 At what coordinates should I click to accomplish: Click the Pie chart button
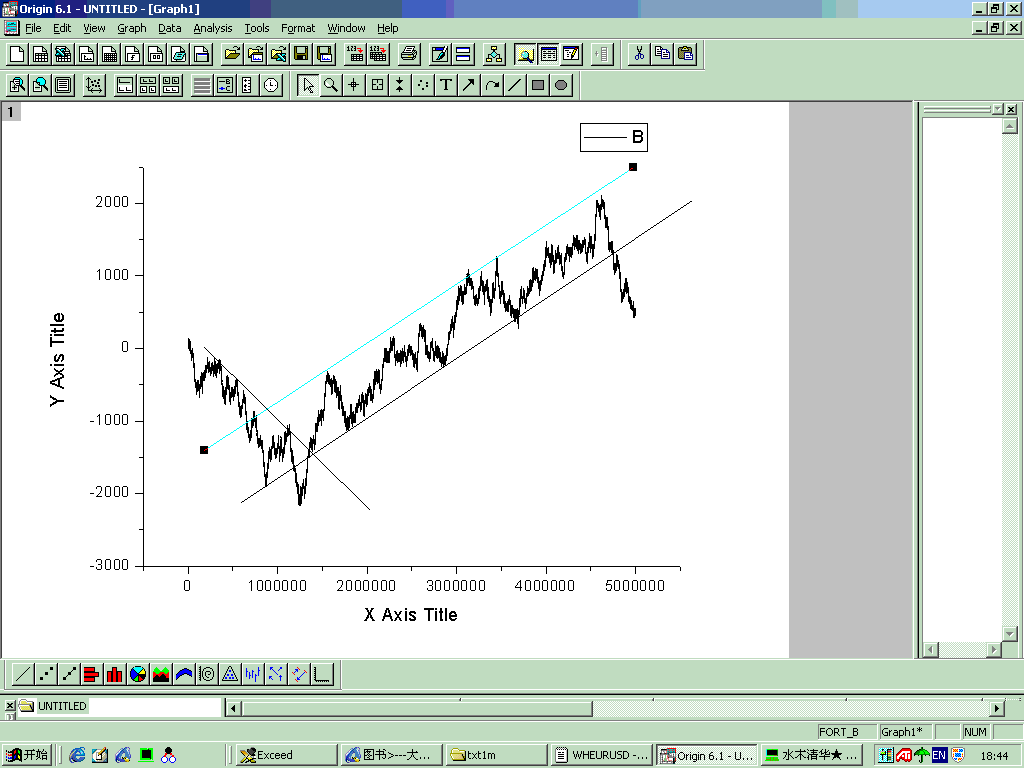click(x=138, y=673)
